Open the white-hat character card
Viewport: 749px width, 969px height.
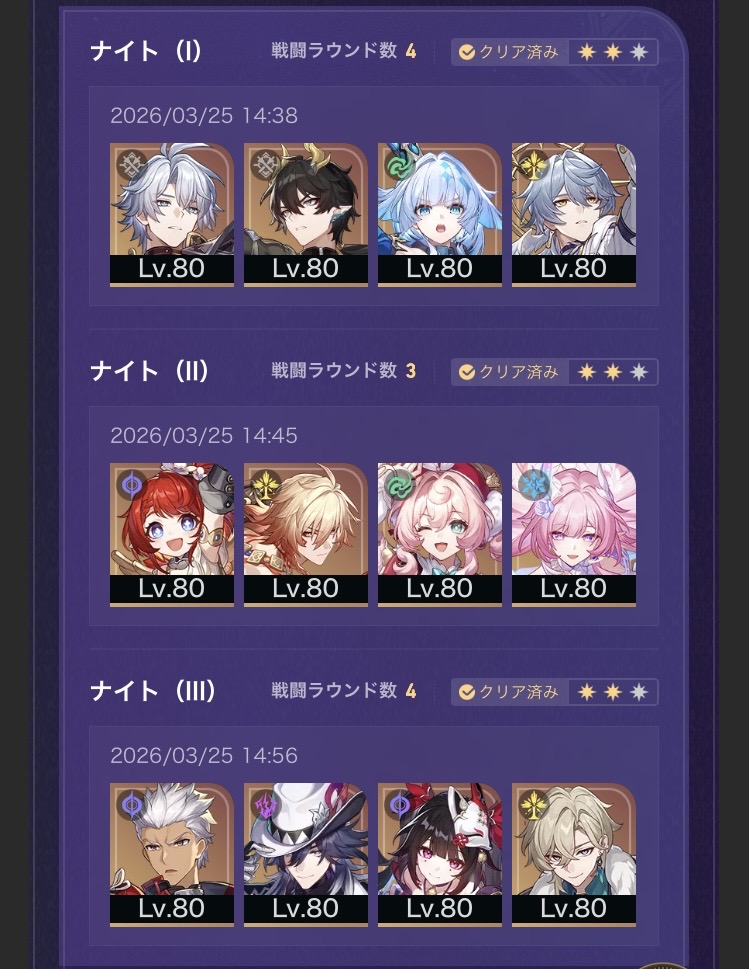tap(306, 855)
